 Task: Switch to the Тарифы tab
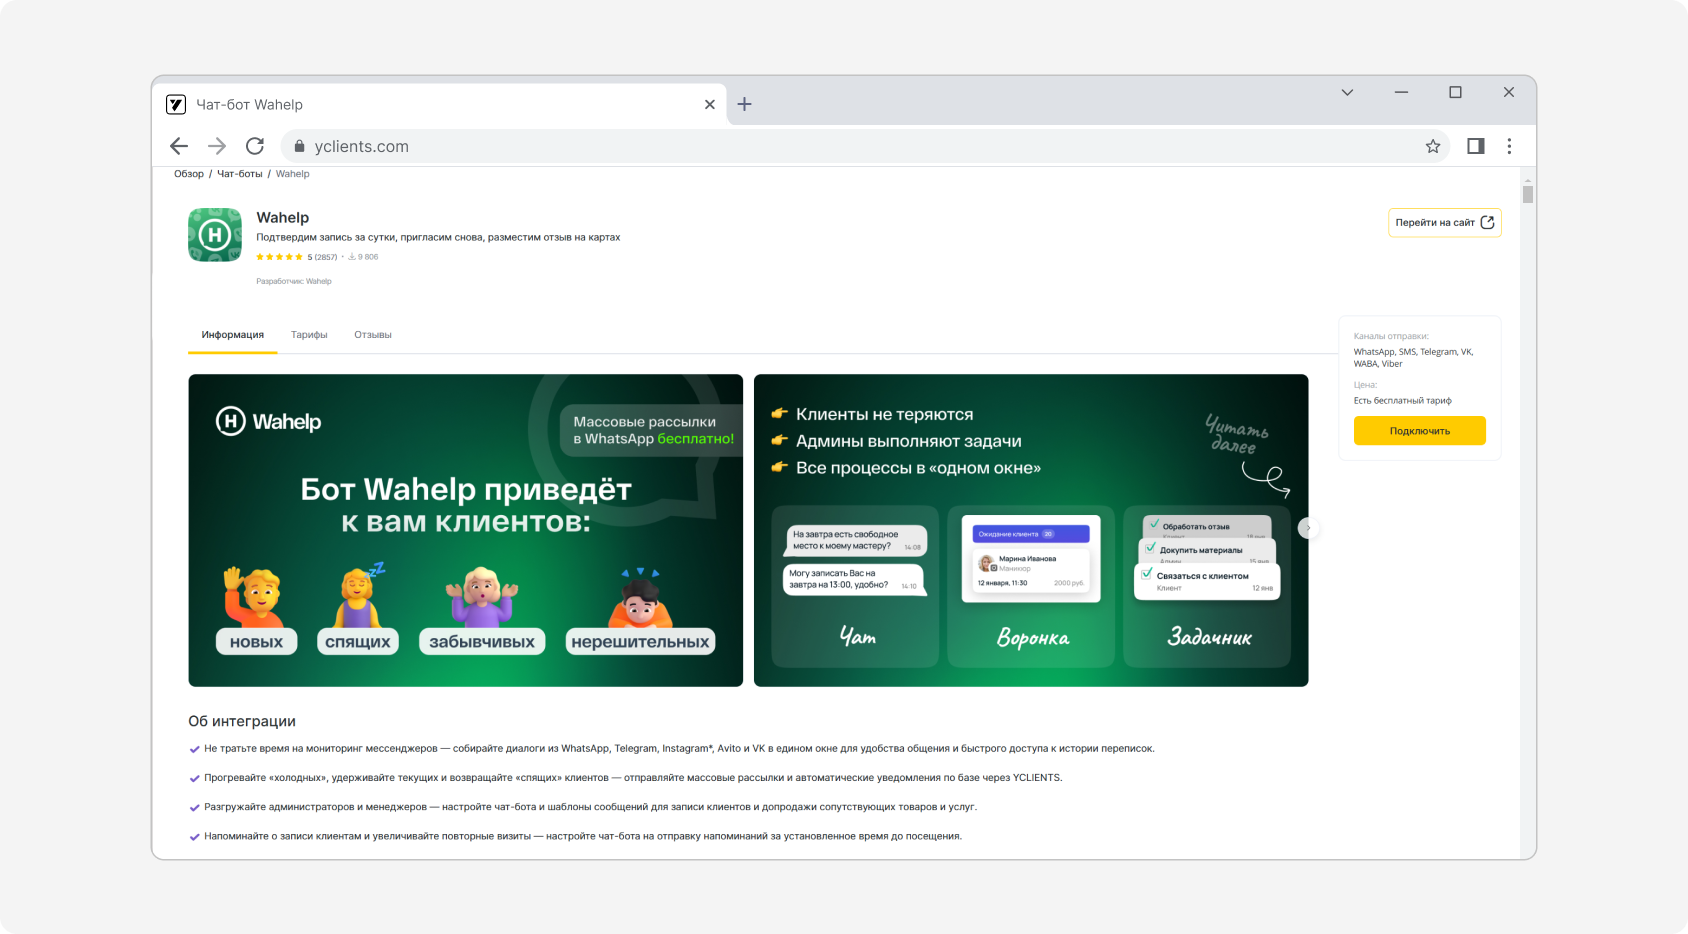tap(309, 335)
